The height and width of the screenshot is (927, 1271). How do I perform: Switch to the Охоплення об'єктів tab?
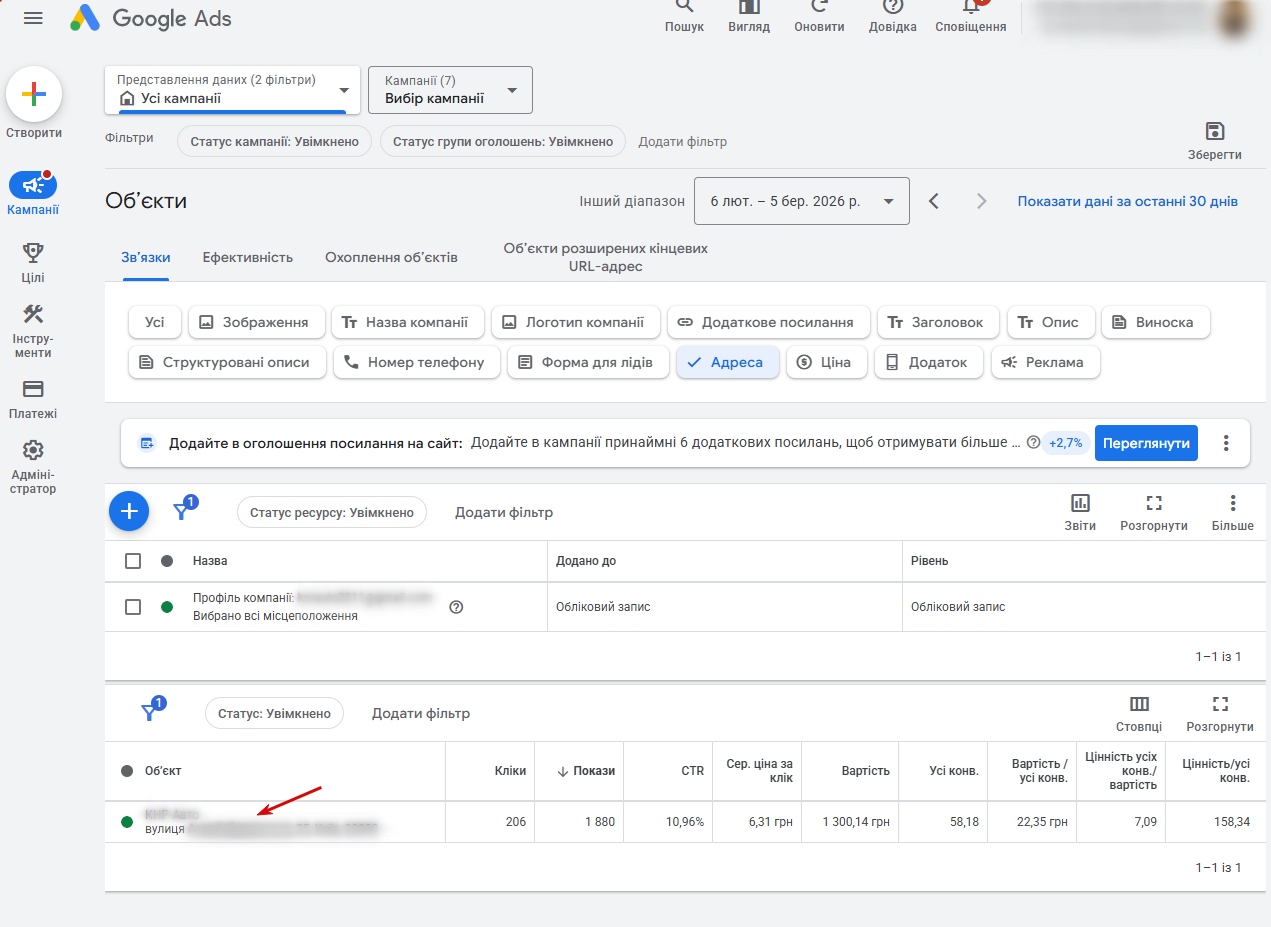coord(391,257)
